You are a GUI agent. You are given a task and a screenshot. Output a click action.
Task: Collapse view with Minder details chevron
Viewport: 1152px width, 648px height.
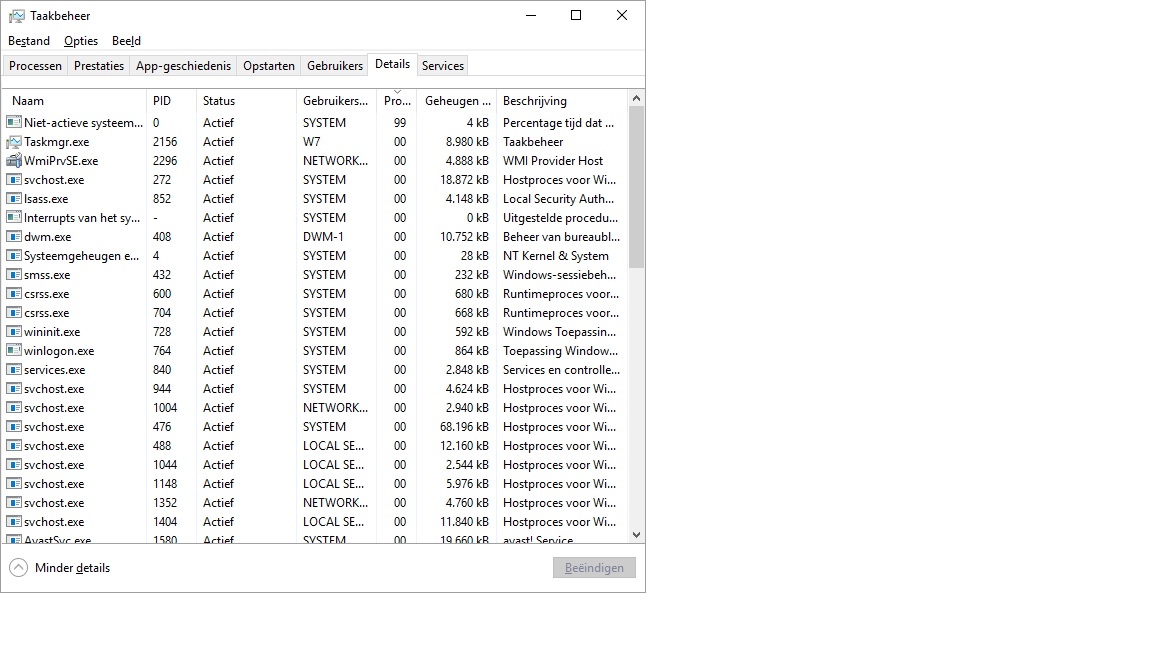18,568
